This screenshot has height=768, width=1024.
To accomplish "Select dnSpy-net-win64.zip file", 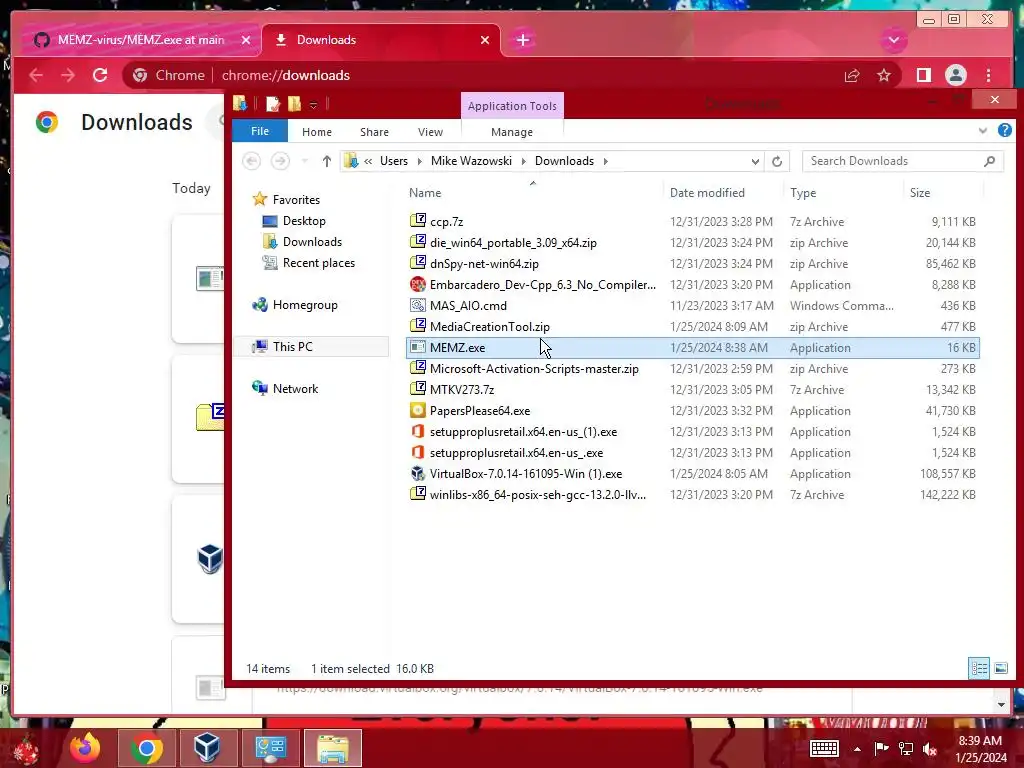I will [x=692, y=264].
